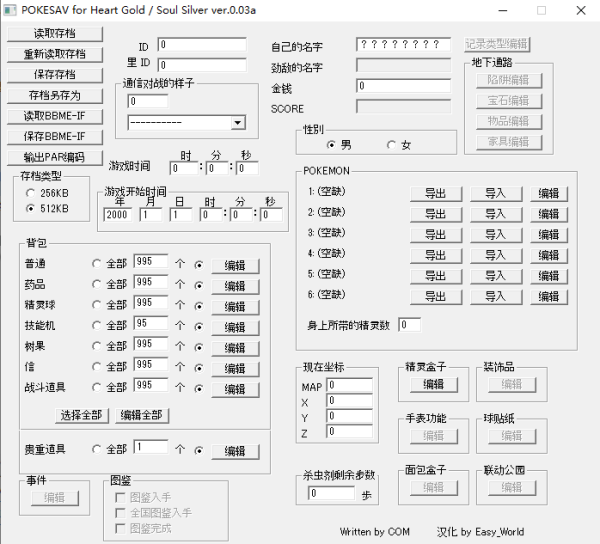600x544 pixels.
Task: Select 个 count radio for 药品
Action: [199, 285]
